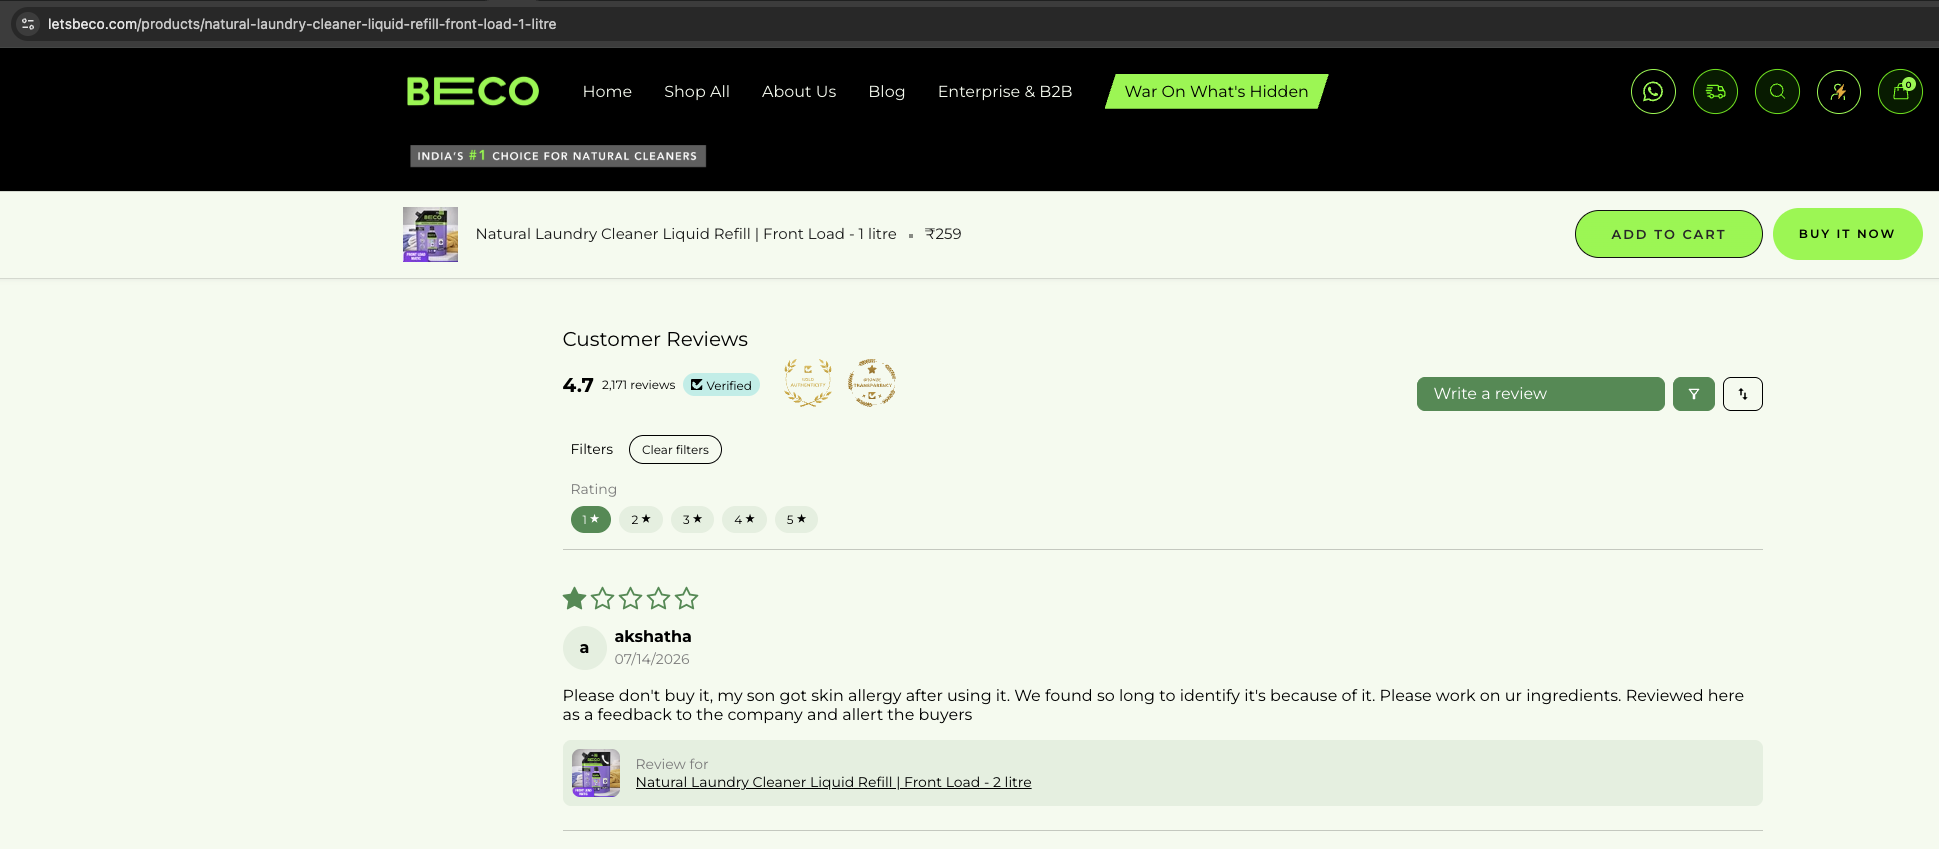The width and height of the screenshot is (1939, 849).
Task: Toggle the 4 star rating filter
Action: pyautogui.click(x=744, y=520)
